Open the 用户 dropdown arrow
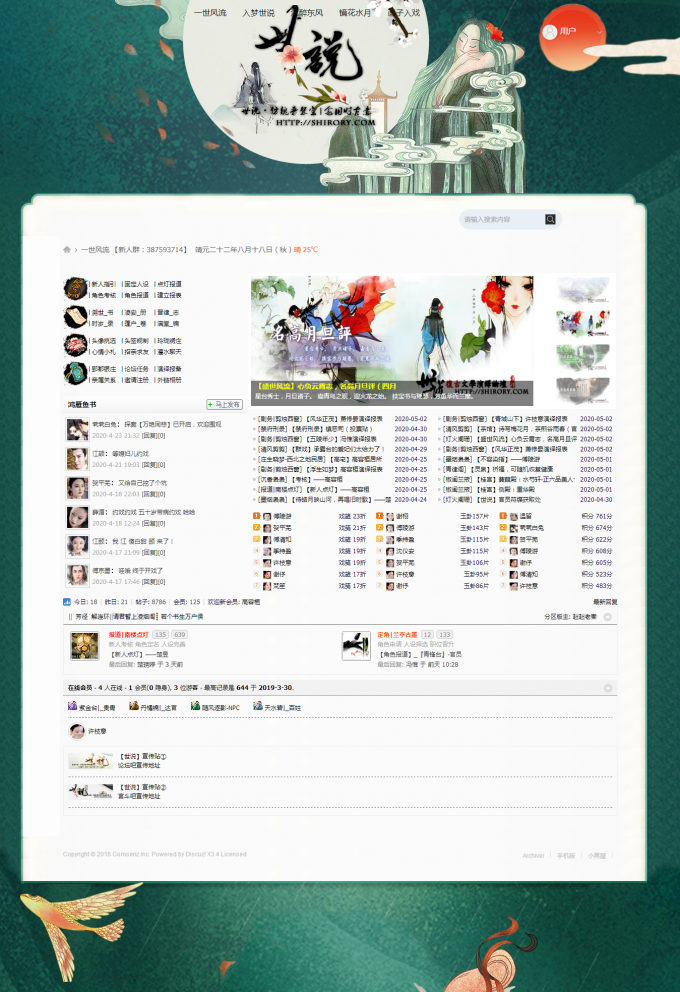 tap(599, 32)
